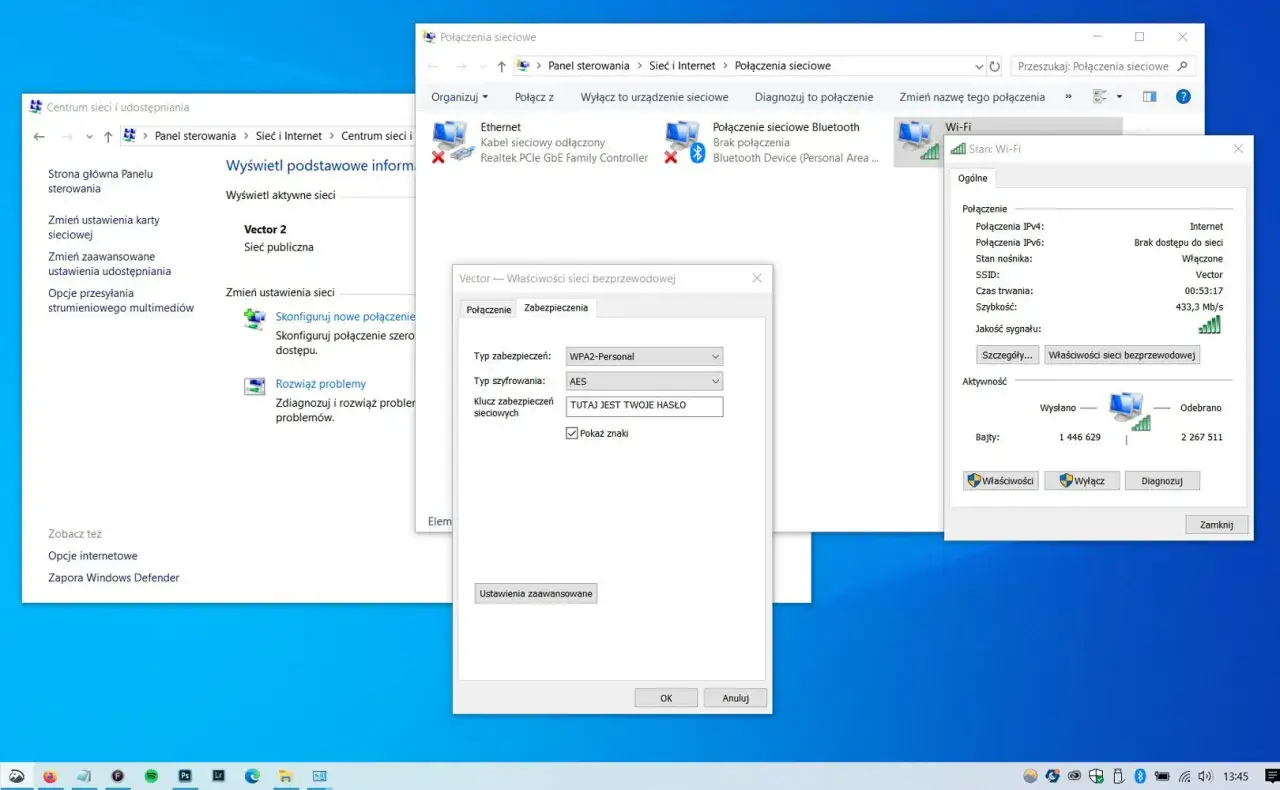Uncheck the Pokaż znaki checkbox
The image size is (1280, 790).
click(x=572, y=432)
